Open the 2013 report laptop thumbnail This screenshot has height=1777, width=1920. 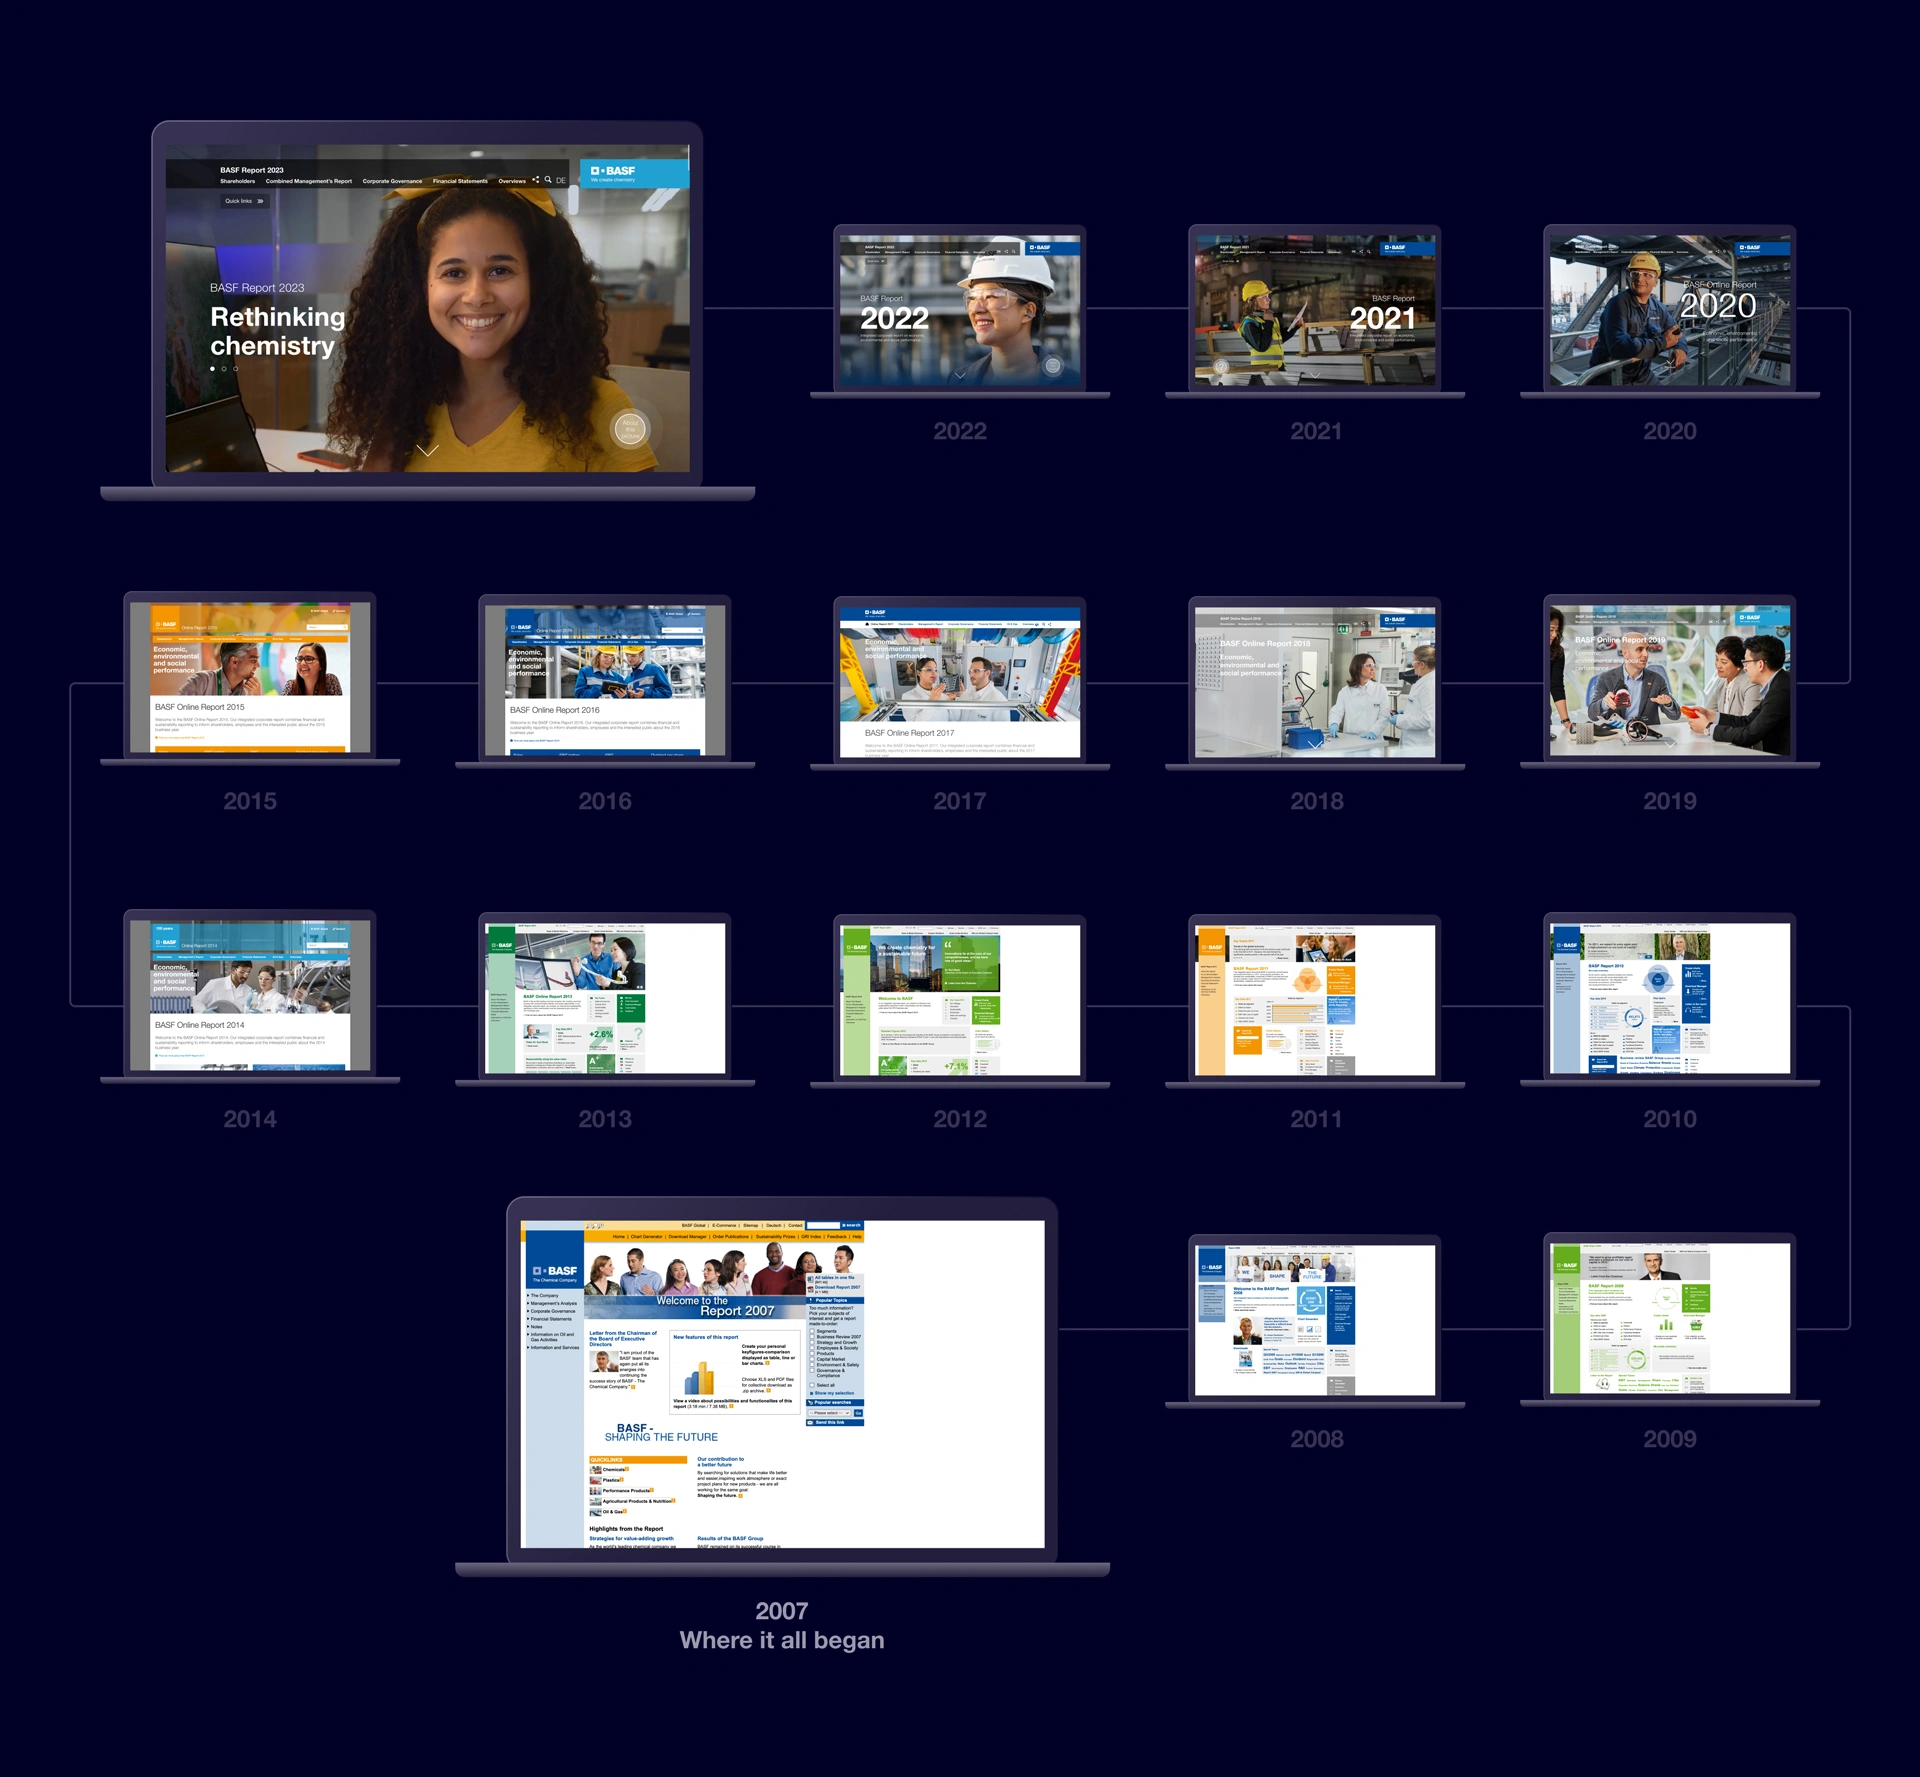(605, 999)
